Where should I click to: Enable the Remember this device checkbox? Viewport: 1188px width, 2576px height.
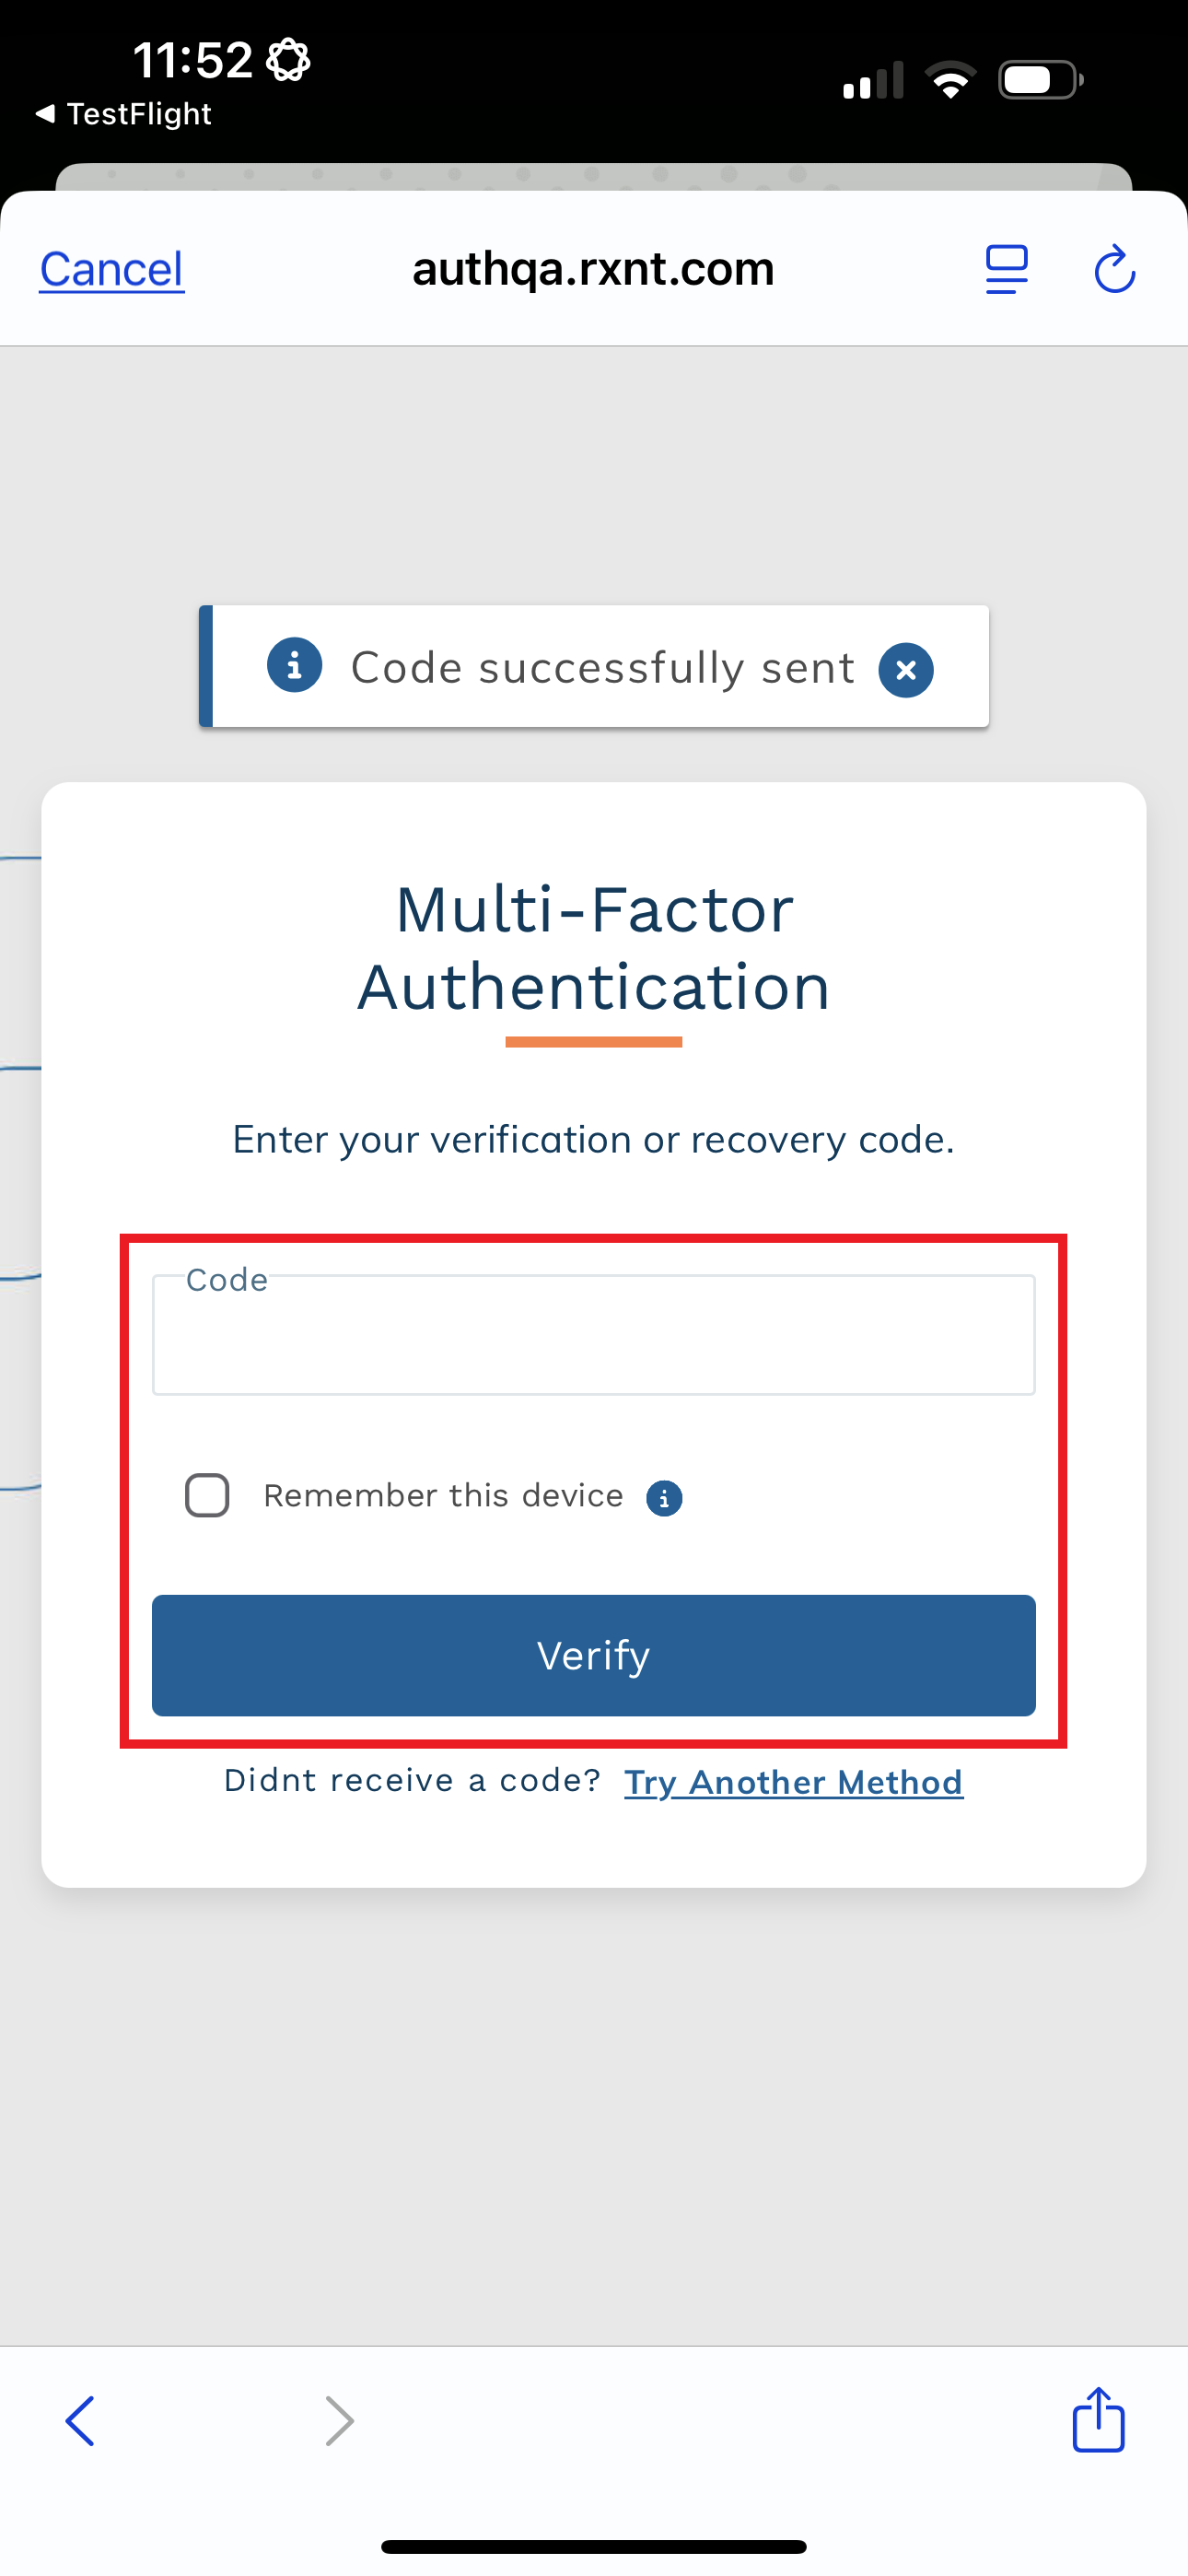coord(207,1496)
